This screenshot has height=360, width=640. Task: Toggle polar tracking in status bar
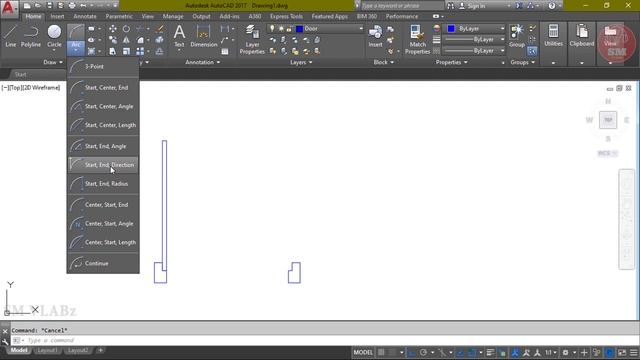click(423, 352)
